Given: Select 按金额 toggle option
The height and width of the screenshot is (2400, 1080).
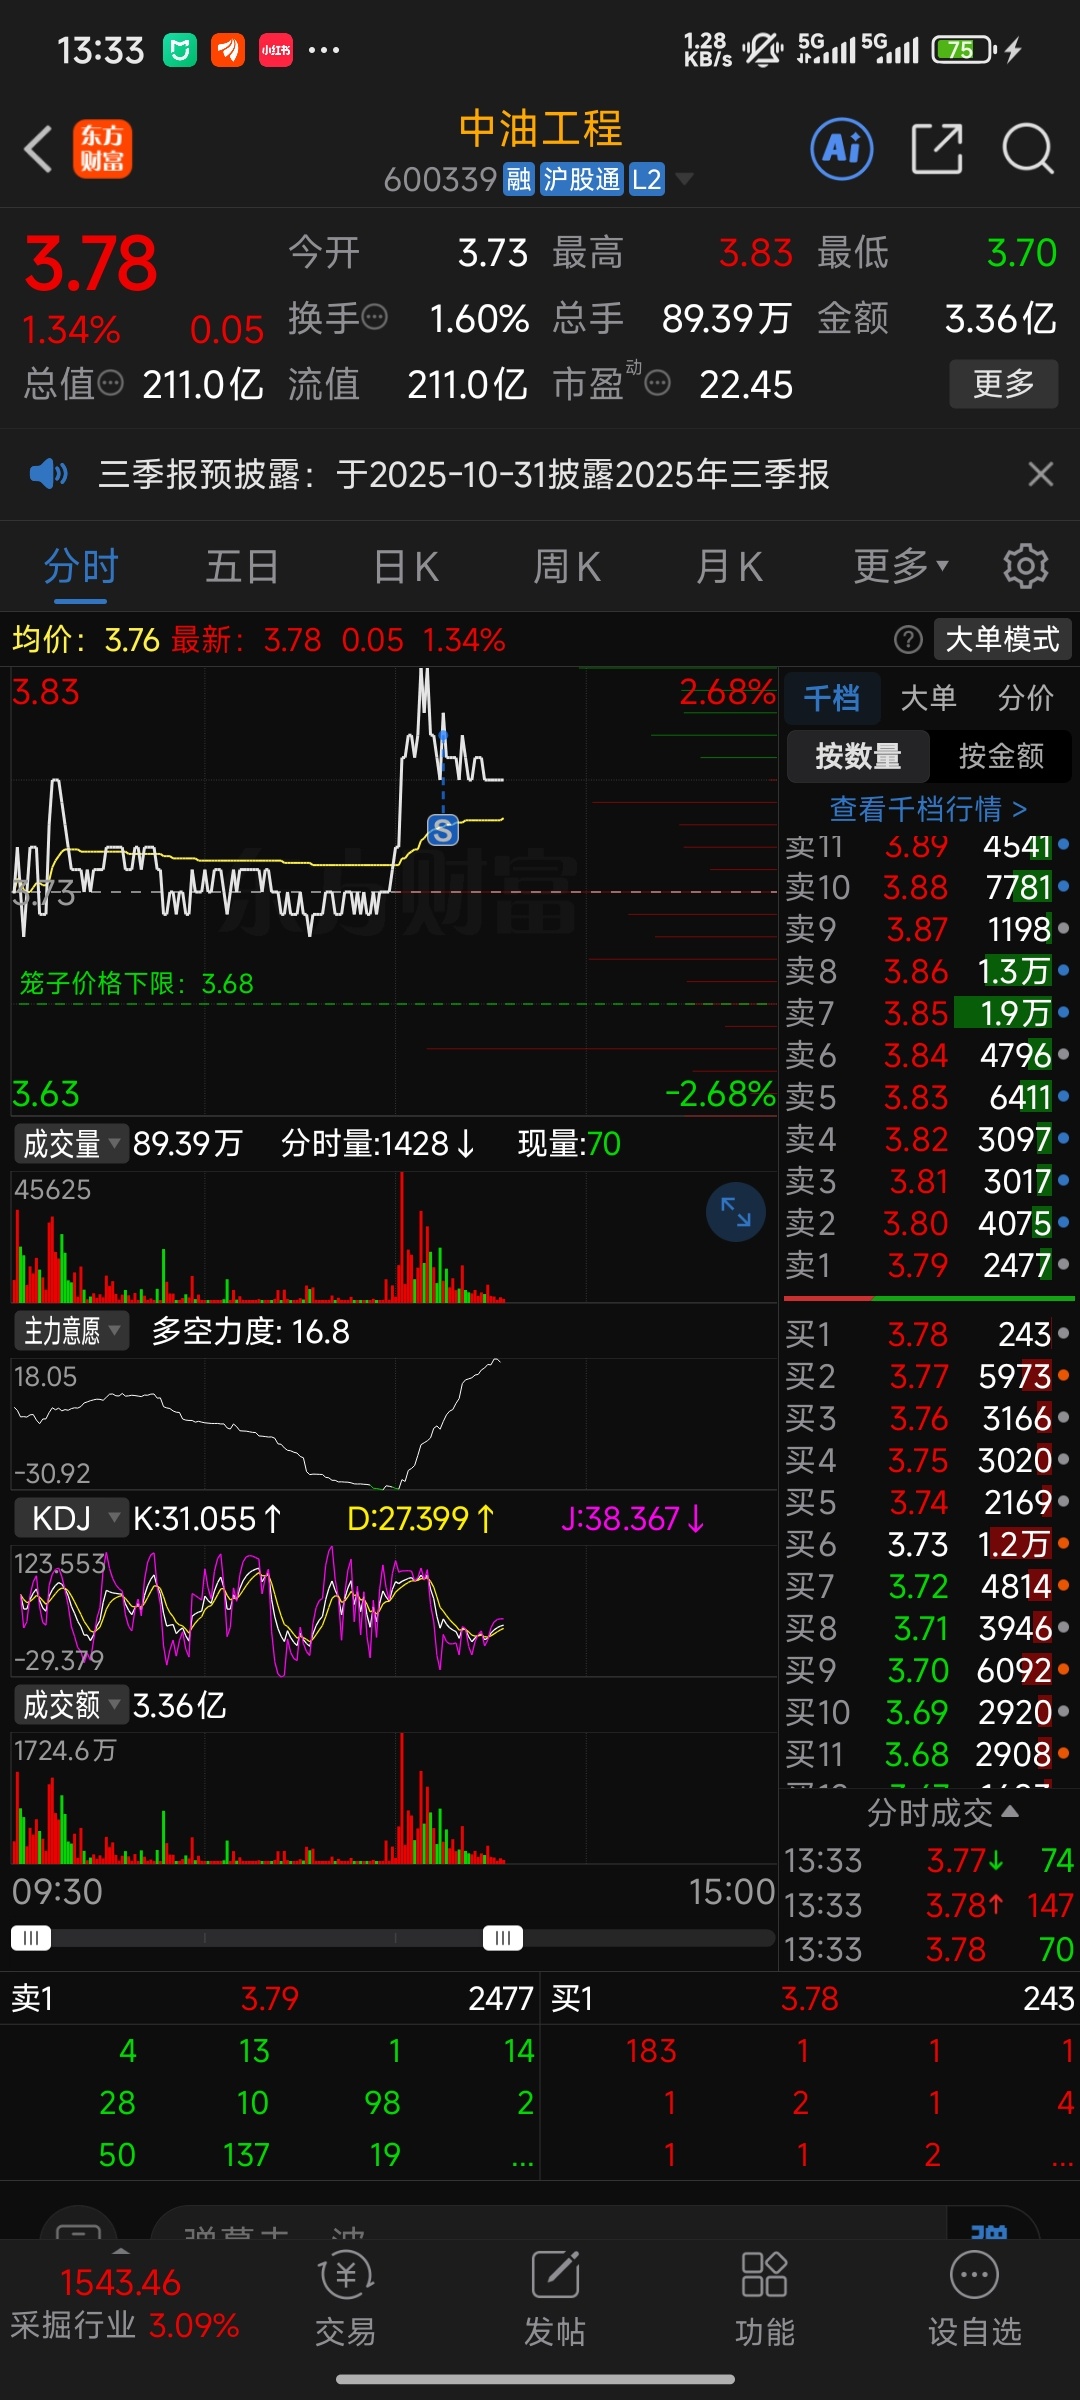Looking at the screenshot, I should [1001, 756].
